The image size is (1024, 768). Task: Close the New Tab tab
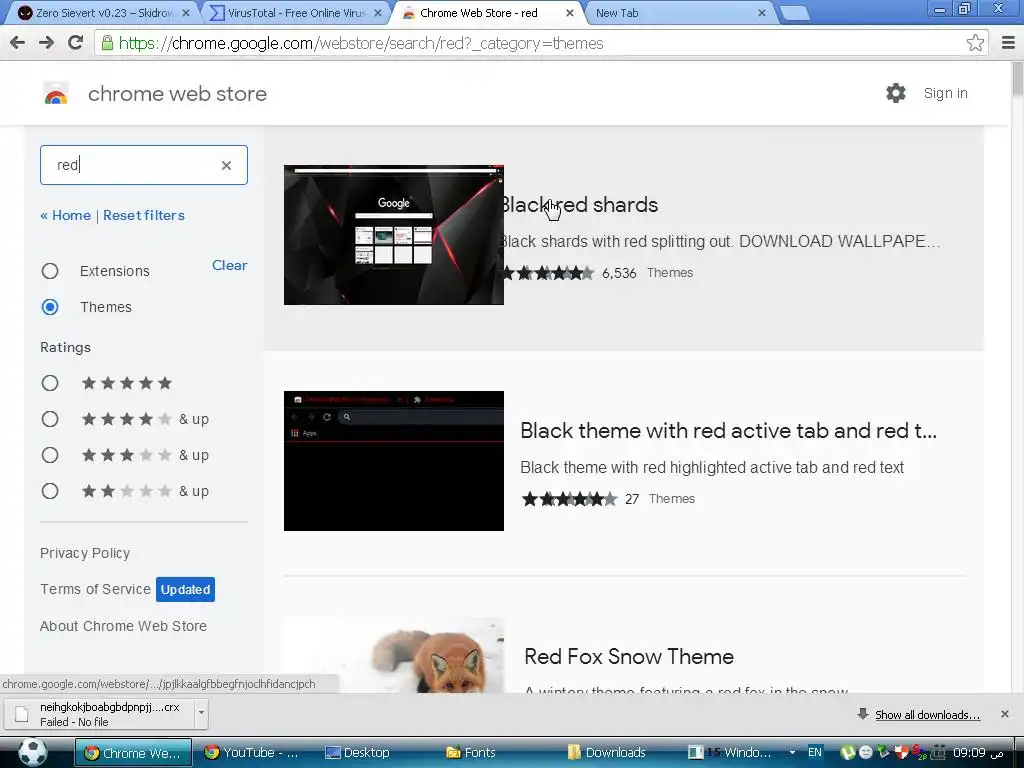(761, 13)
